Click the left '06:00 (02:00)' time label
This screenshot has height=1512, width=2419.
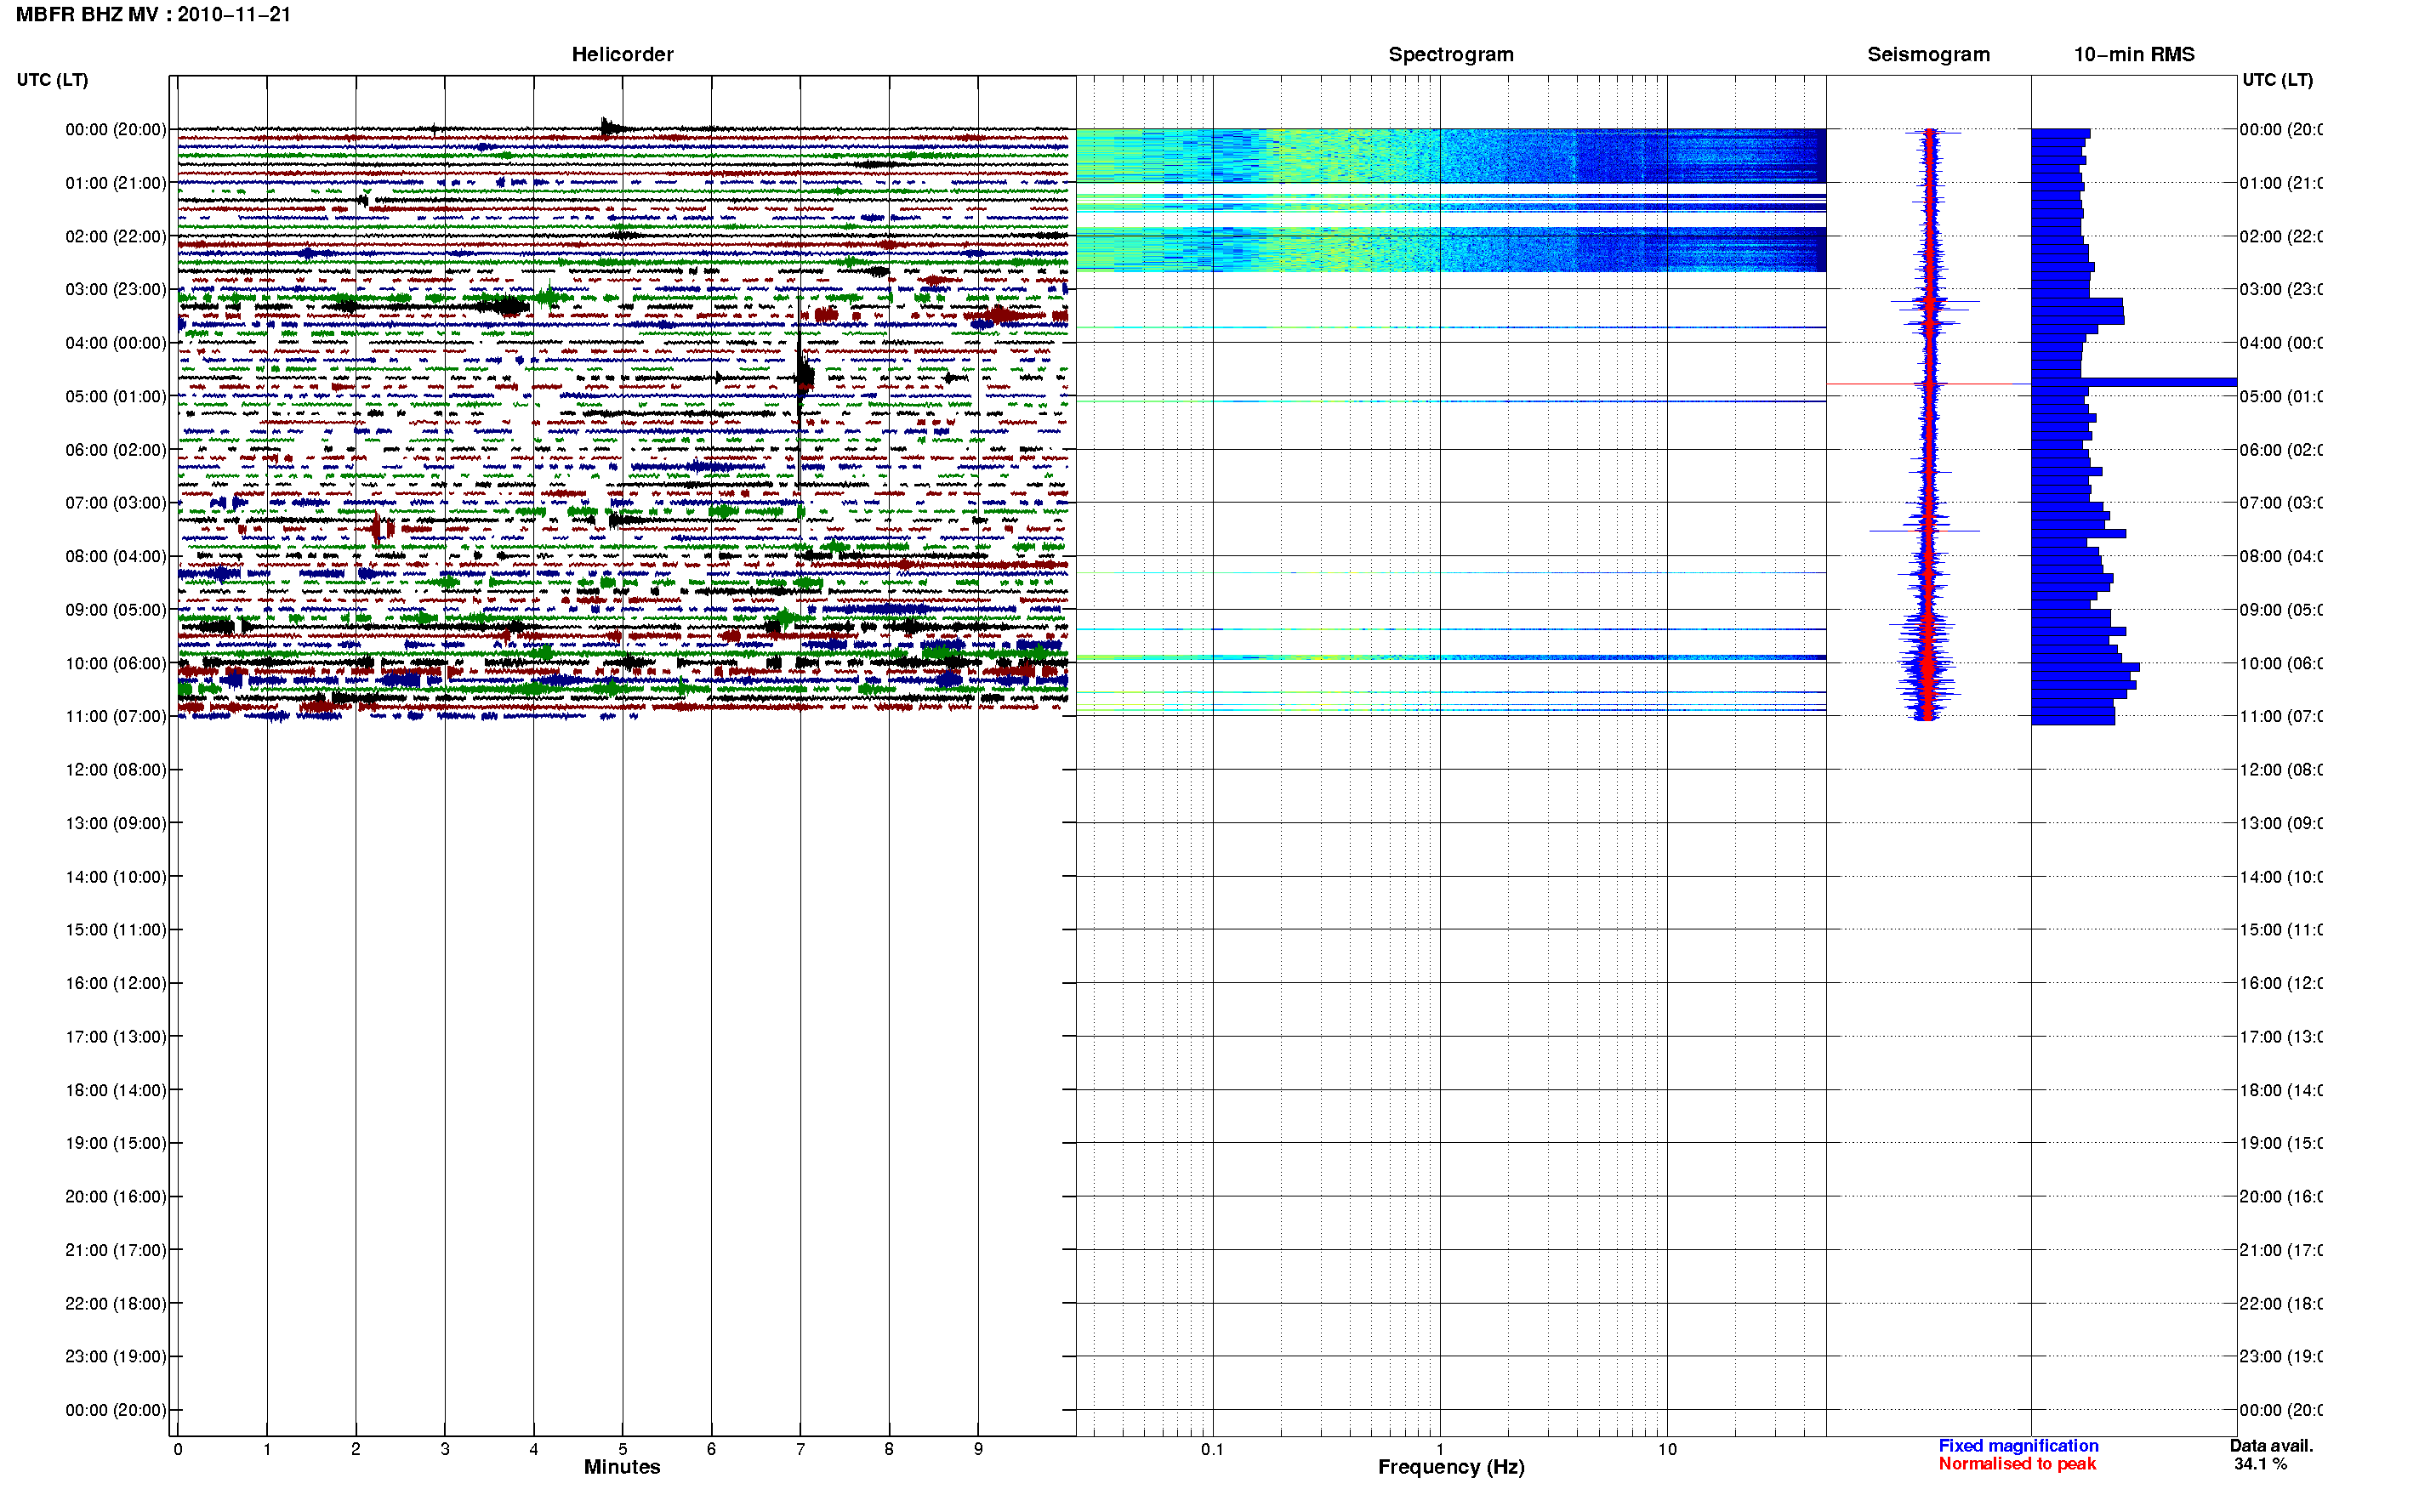click(x=116, y=450)
